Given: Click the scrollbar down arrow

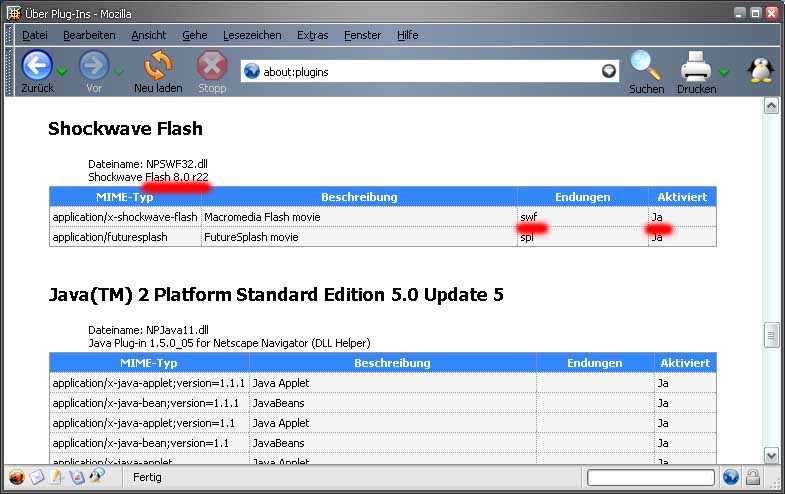Looking at the screenshot, I should (x=771, y=455).
